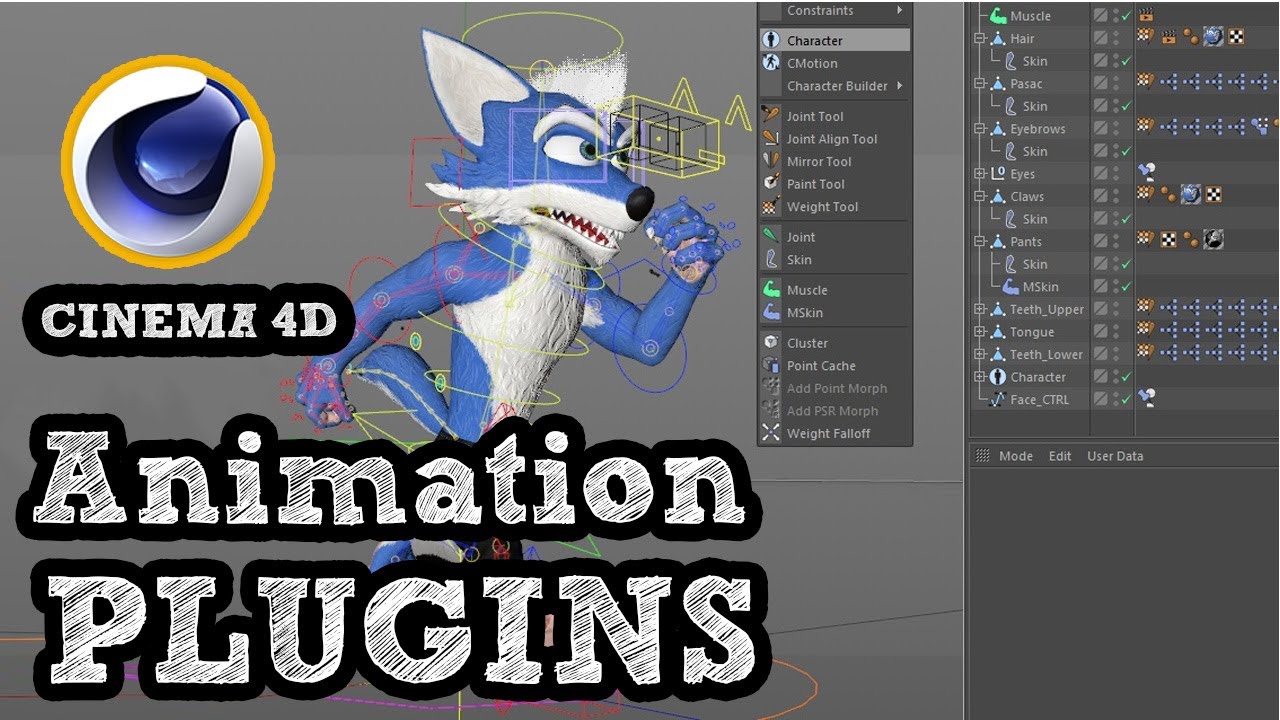Select the Paint Tool icon
Screen dimensions: 1280x720
(x=771, y=184)
